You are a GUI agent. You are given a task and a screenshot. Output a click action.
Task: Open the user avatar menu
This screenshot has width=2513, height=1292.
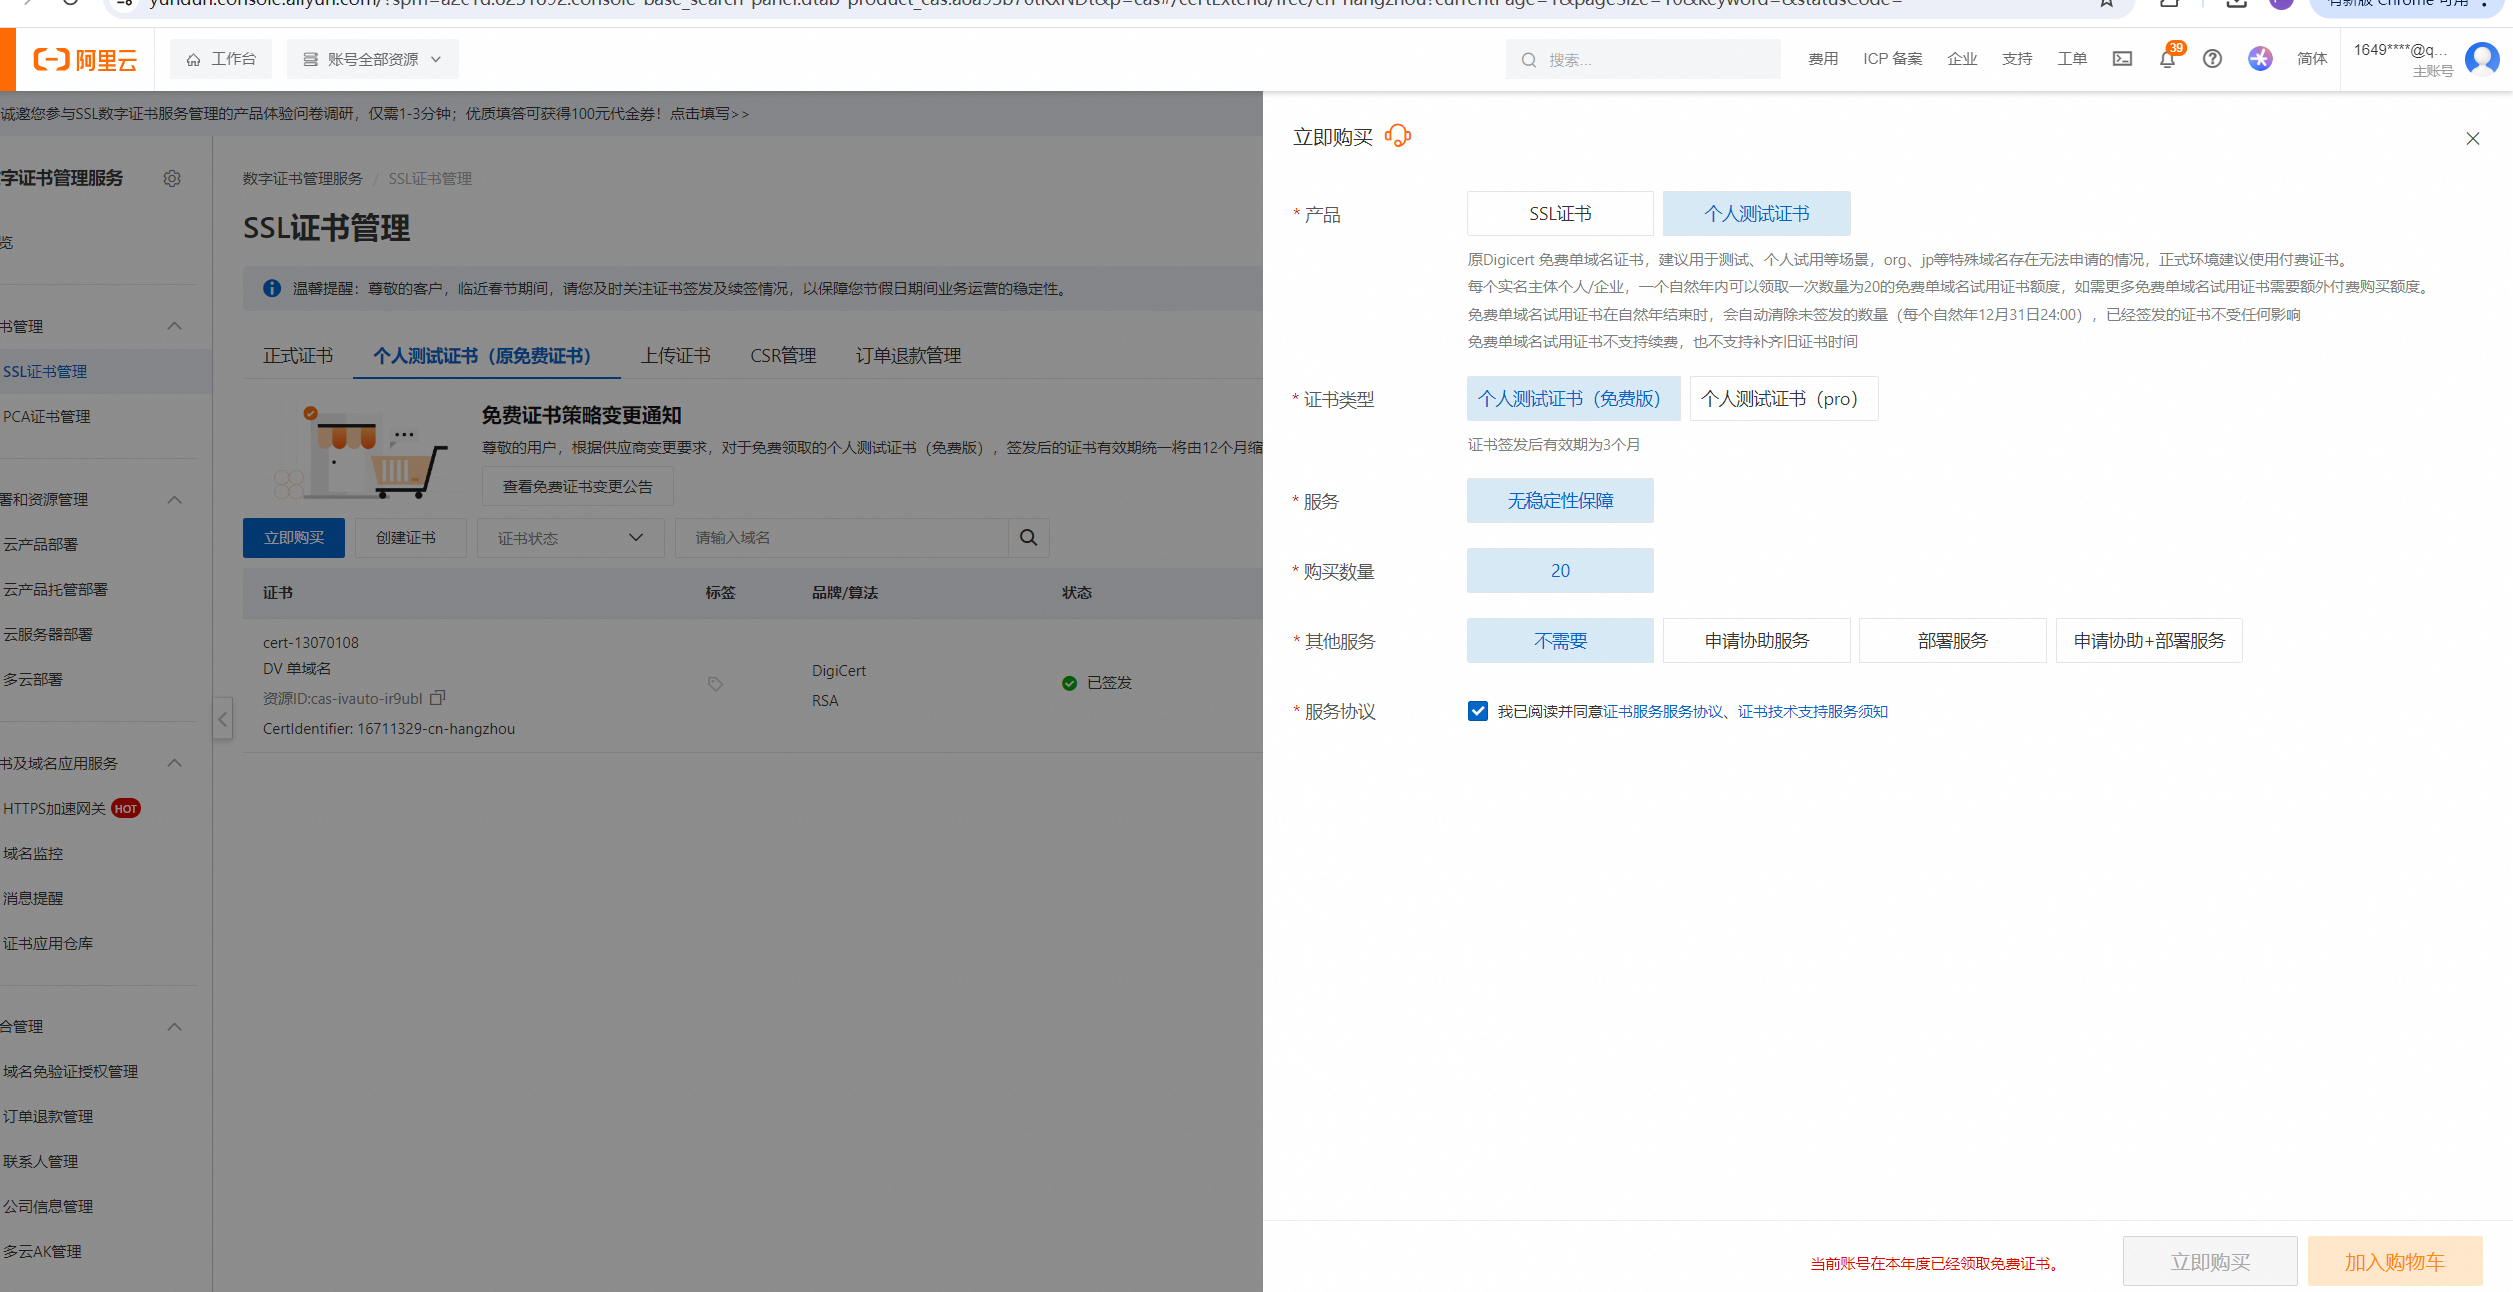point(2482,59)
